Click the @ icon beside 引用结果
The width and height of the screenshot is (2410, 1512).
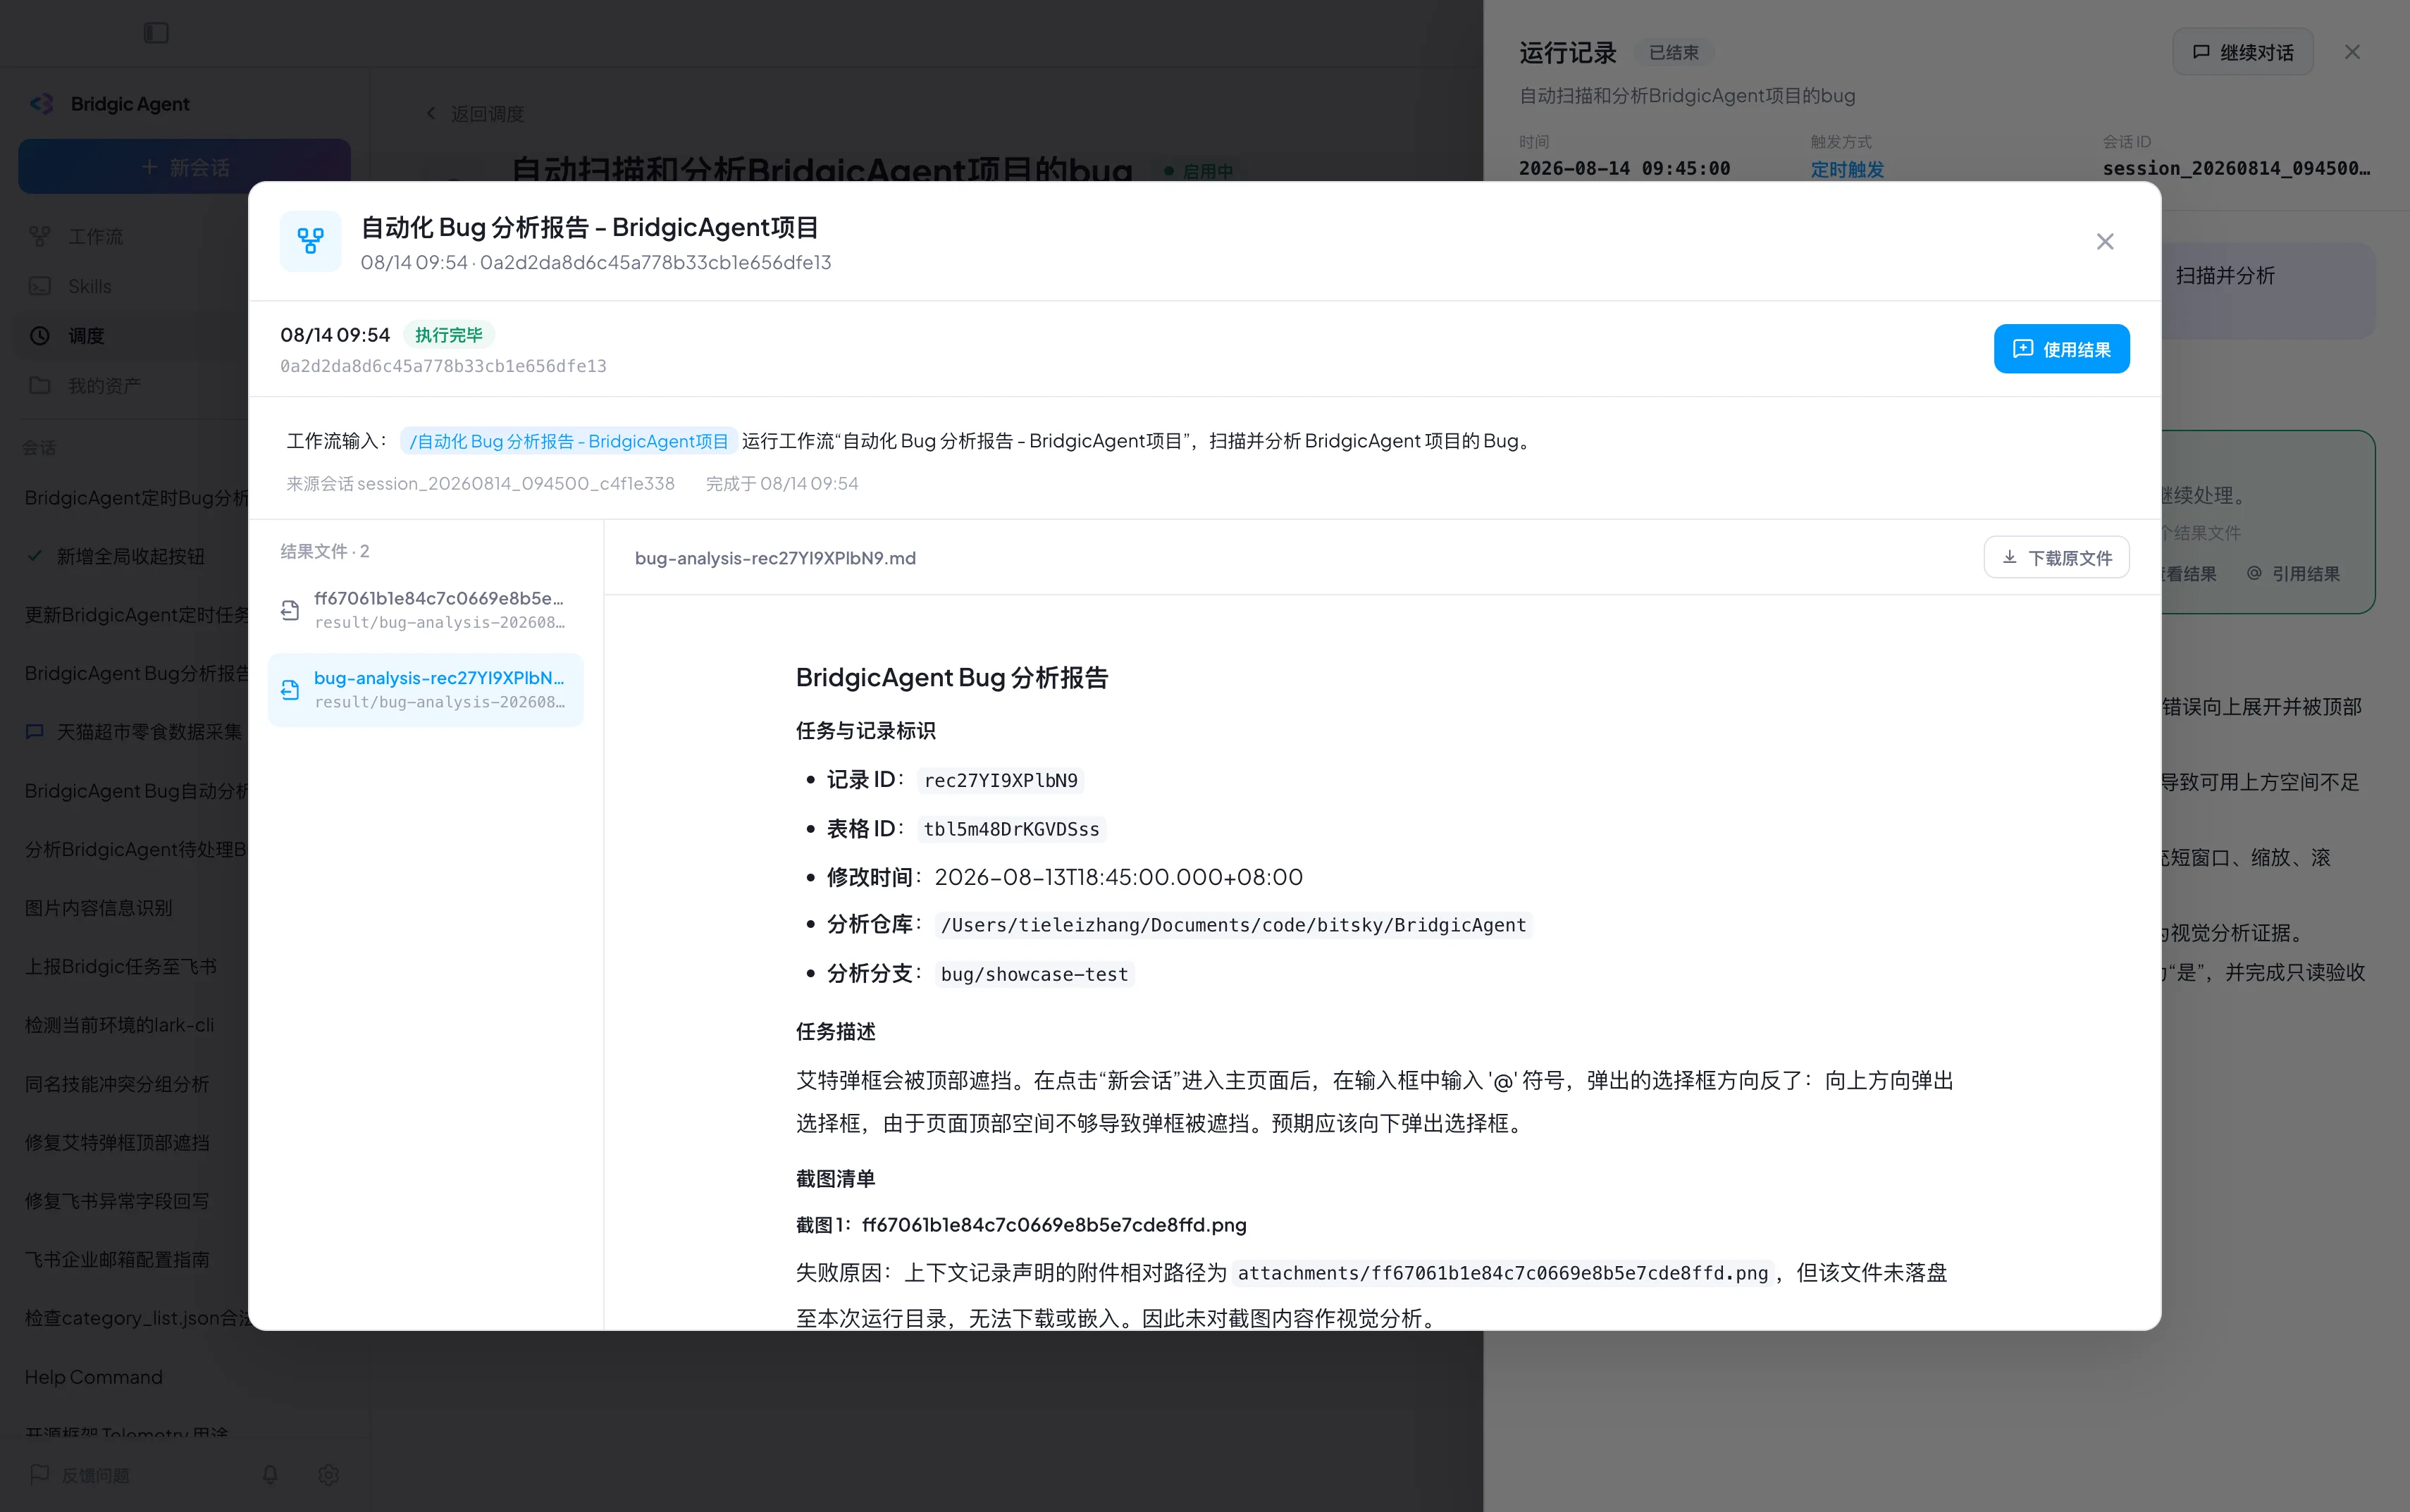click(x=2254, y=573)
